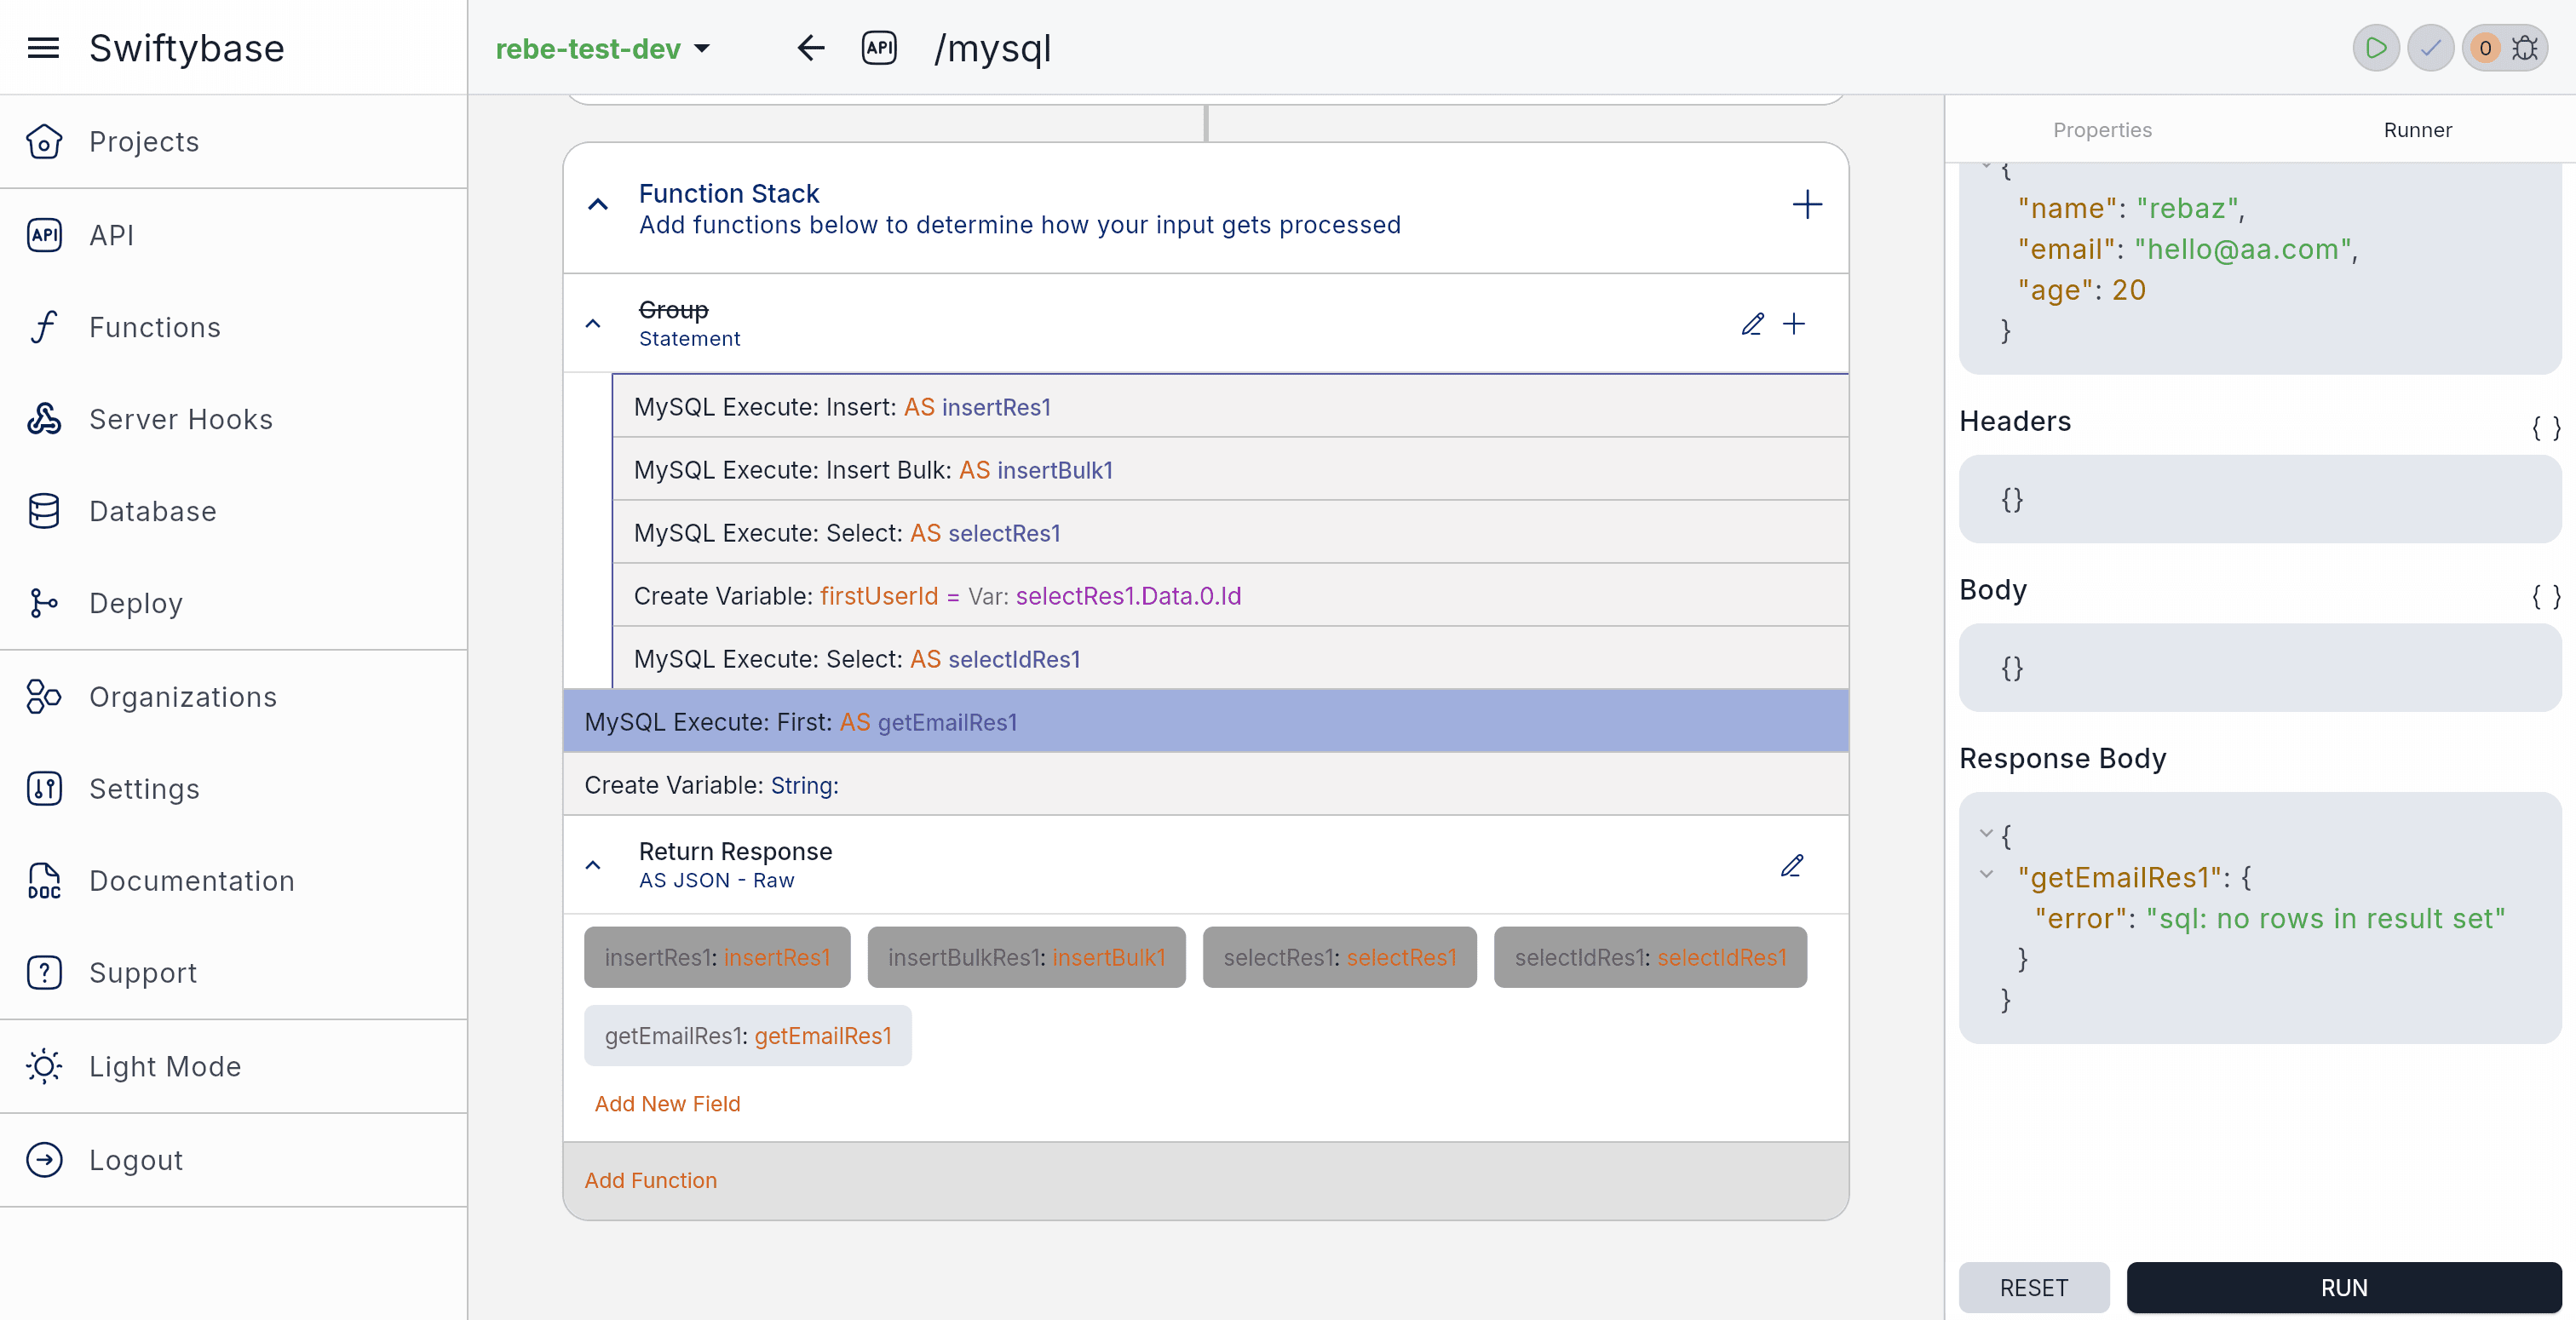
Task: Select MySQL Execute: Select selectRes1 row
Action: point(1230,532)
